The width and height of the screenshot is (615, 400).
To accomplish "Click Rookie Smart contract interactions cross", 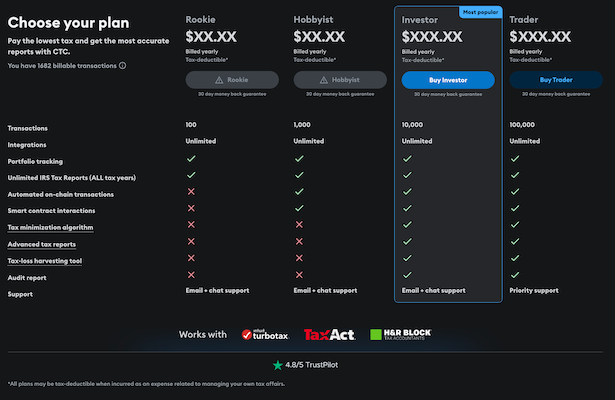I will point(191,208).
